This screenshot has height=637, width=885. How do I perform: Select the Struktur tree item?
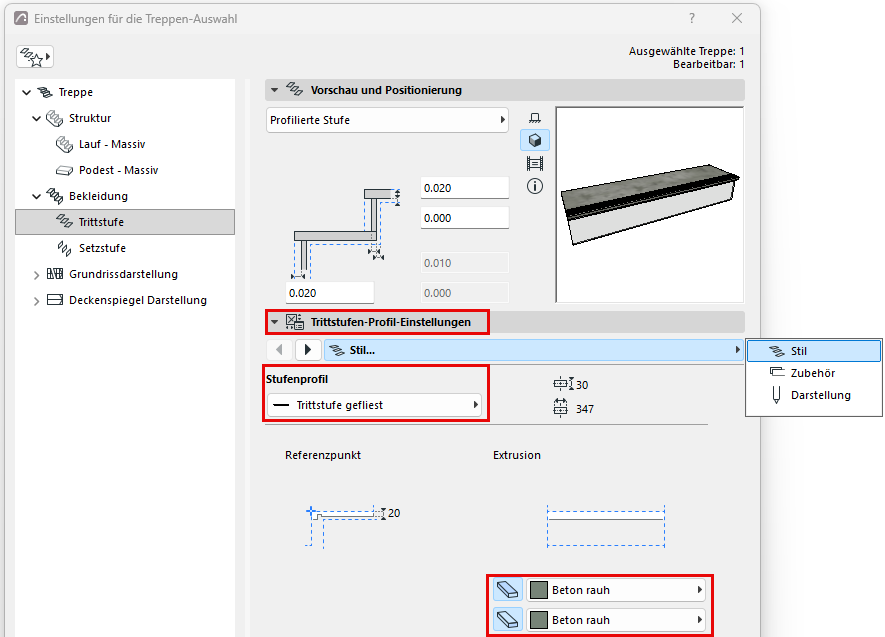90,118
